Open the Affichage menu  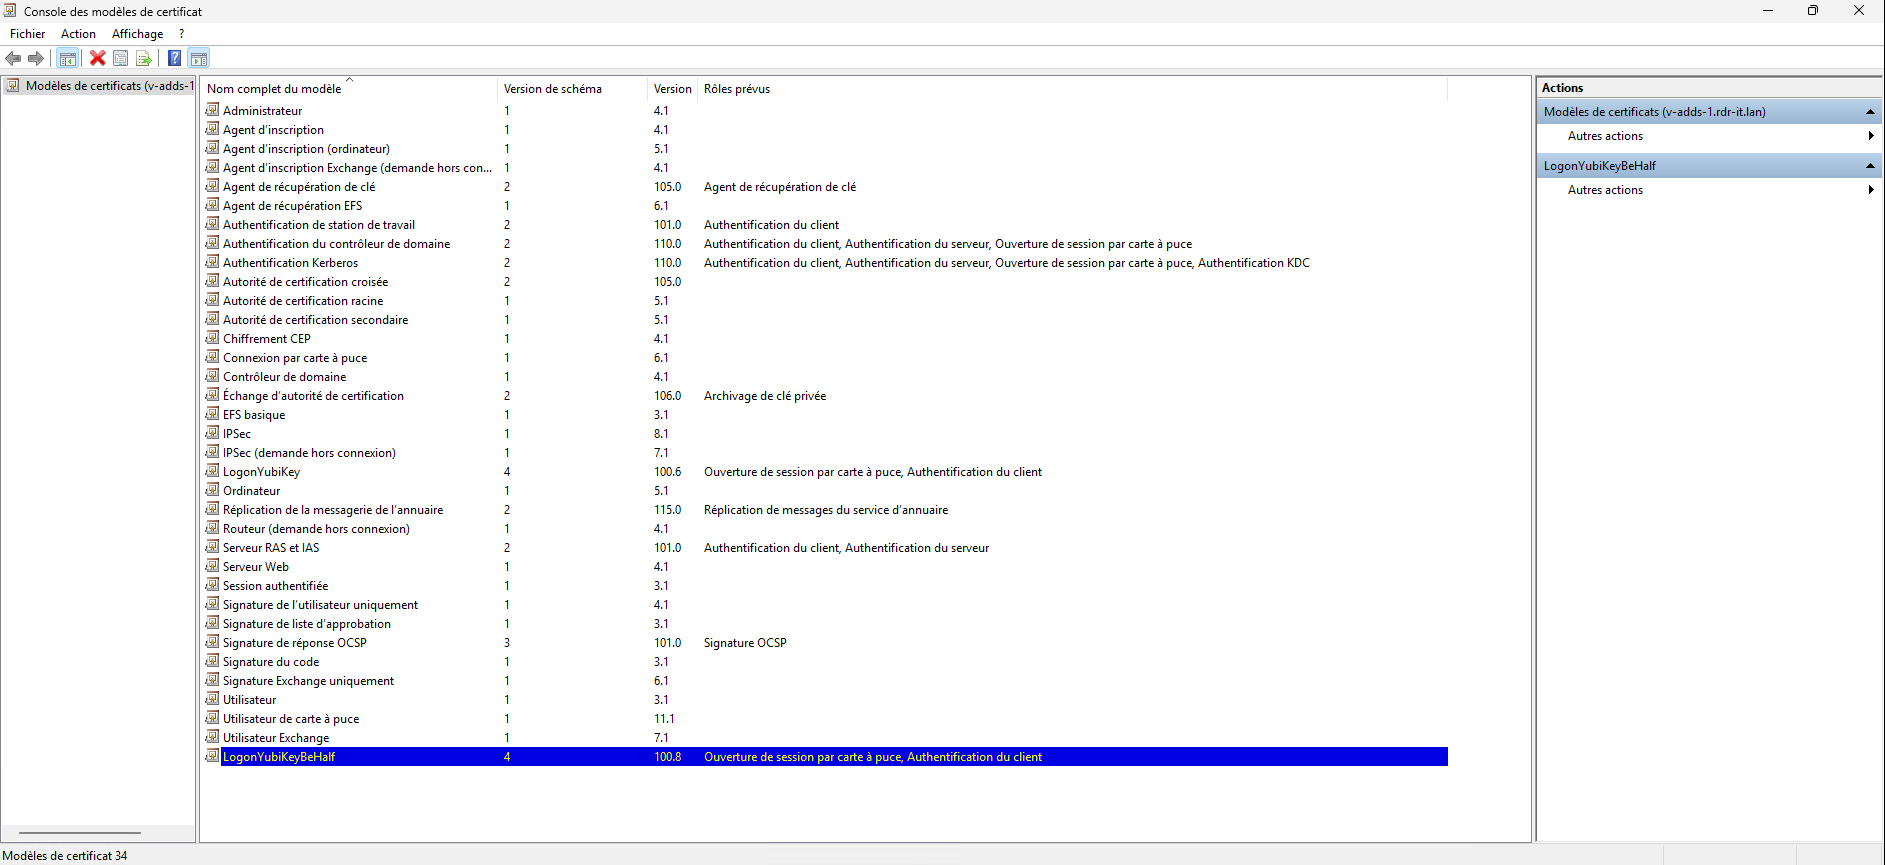[137, 34]
